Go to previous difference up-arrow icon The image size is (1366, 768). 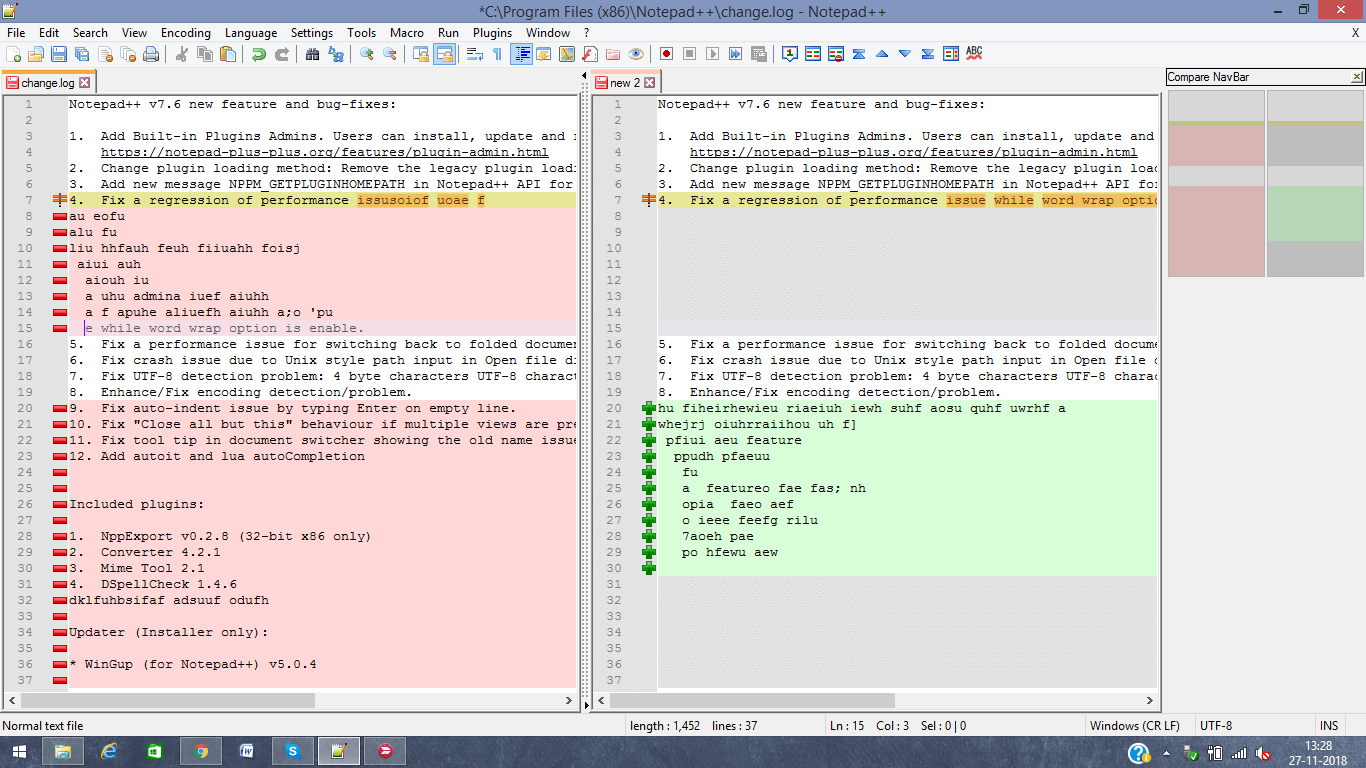click(x=882, y=54)
